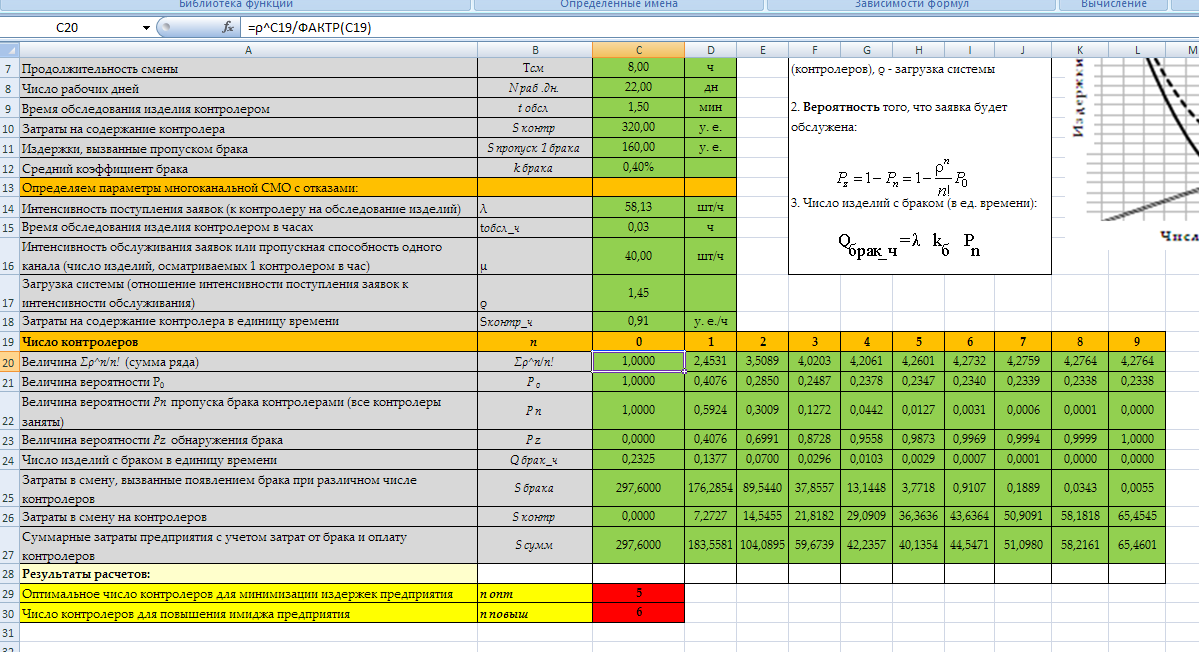Click 'Библиотека функций' ribbon group label
Viewport: 1199px width, 652px height.
236,5
